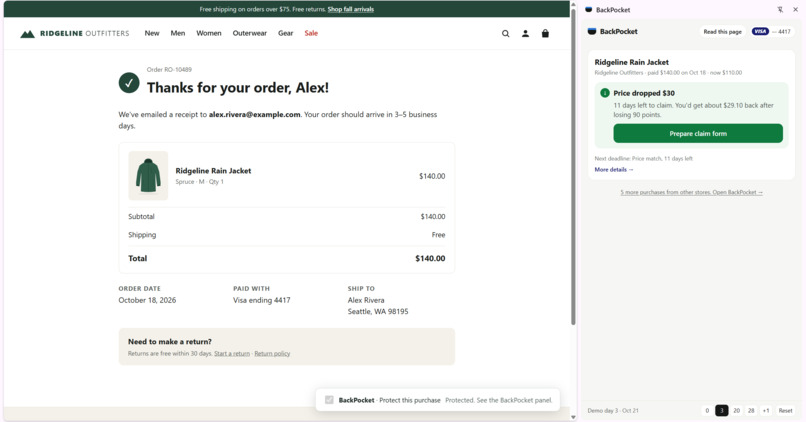806x422 pixels.
Task: Close the BackPocket side panel
Action: point(795,10)
